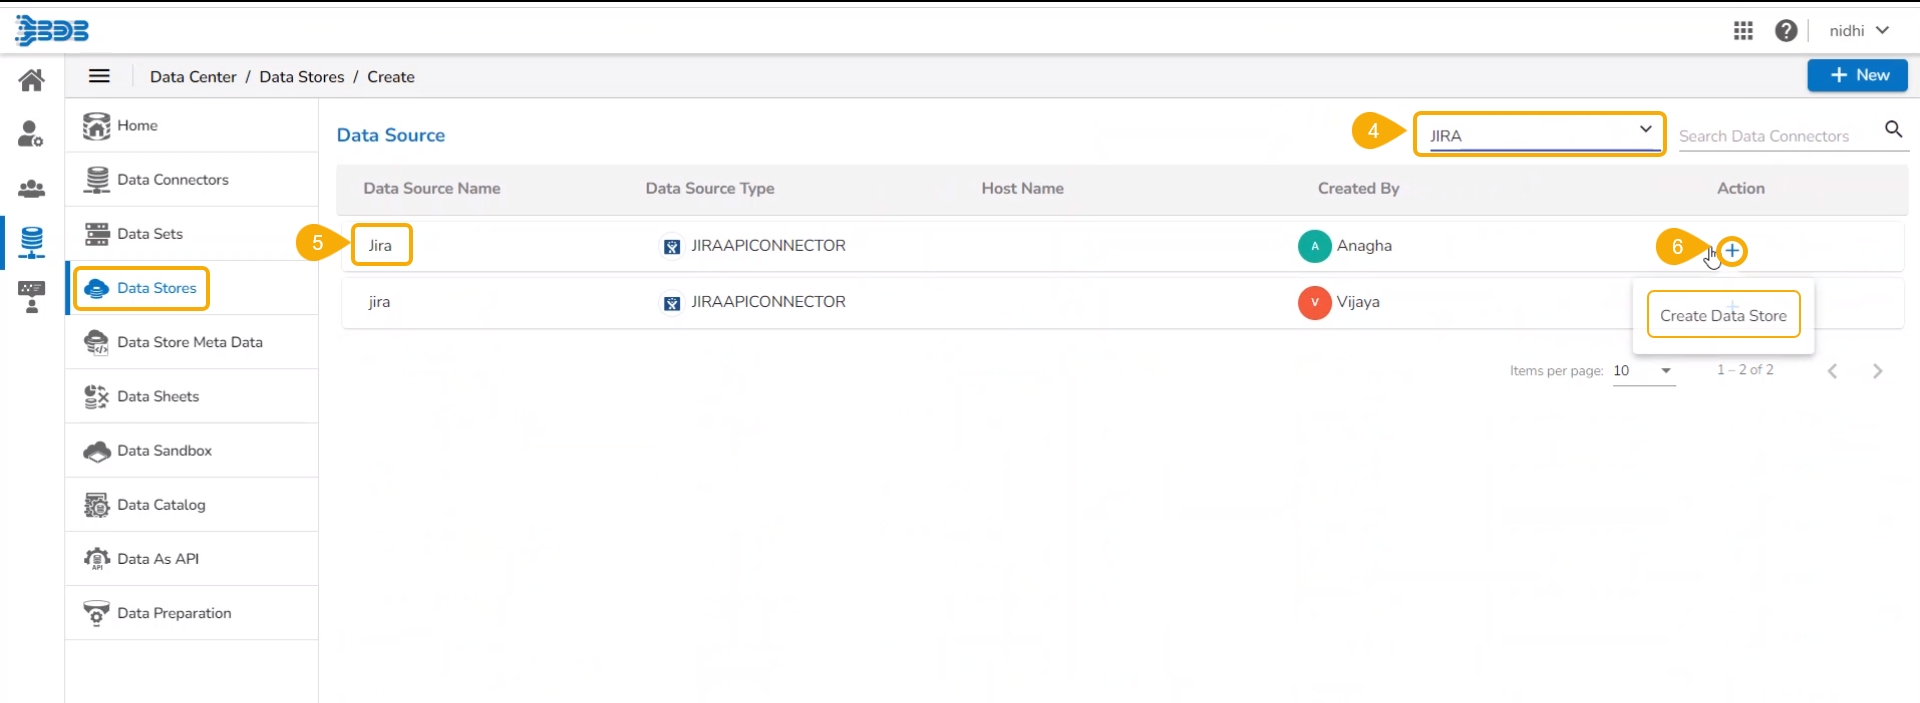Viewport: 1920px width, 703px height.
Task: Click the Home menu icon in sidebar
Action: 97,126
